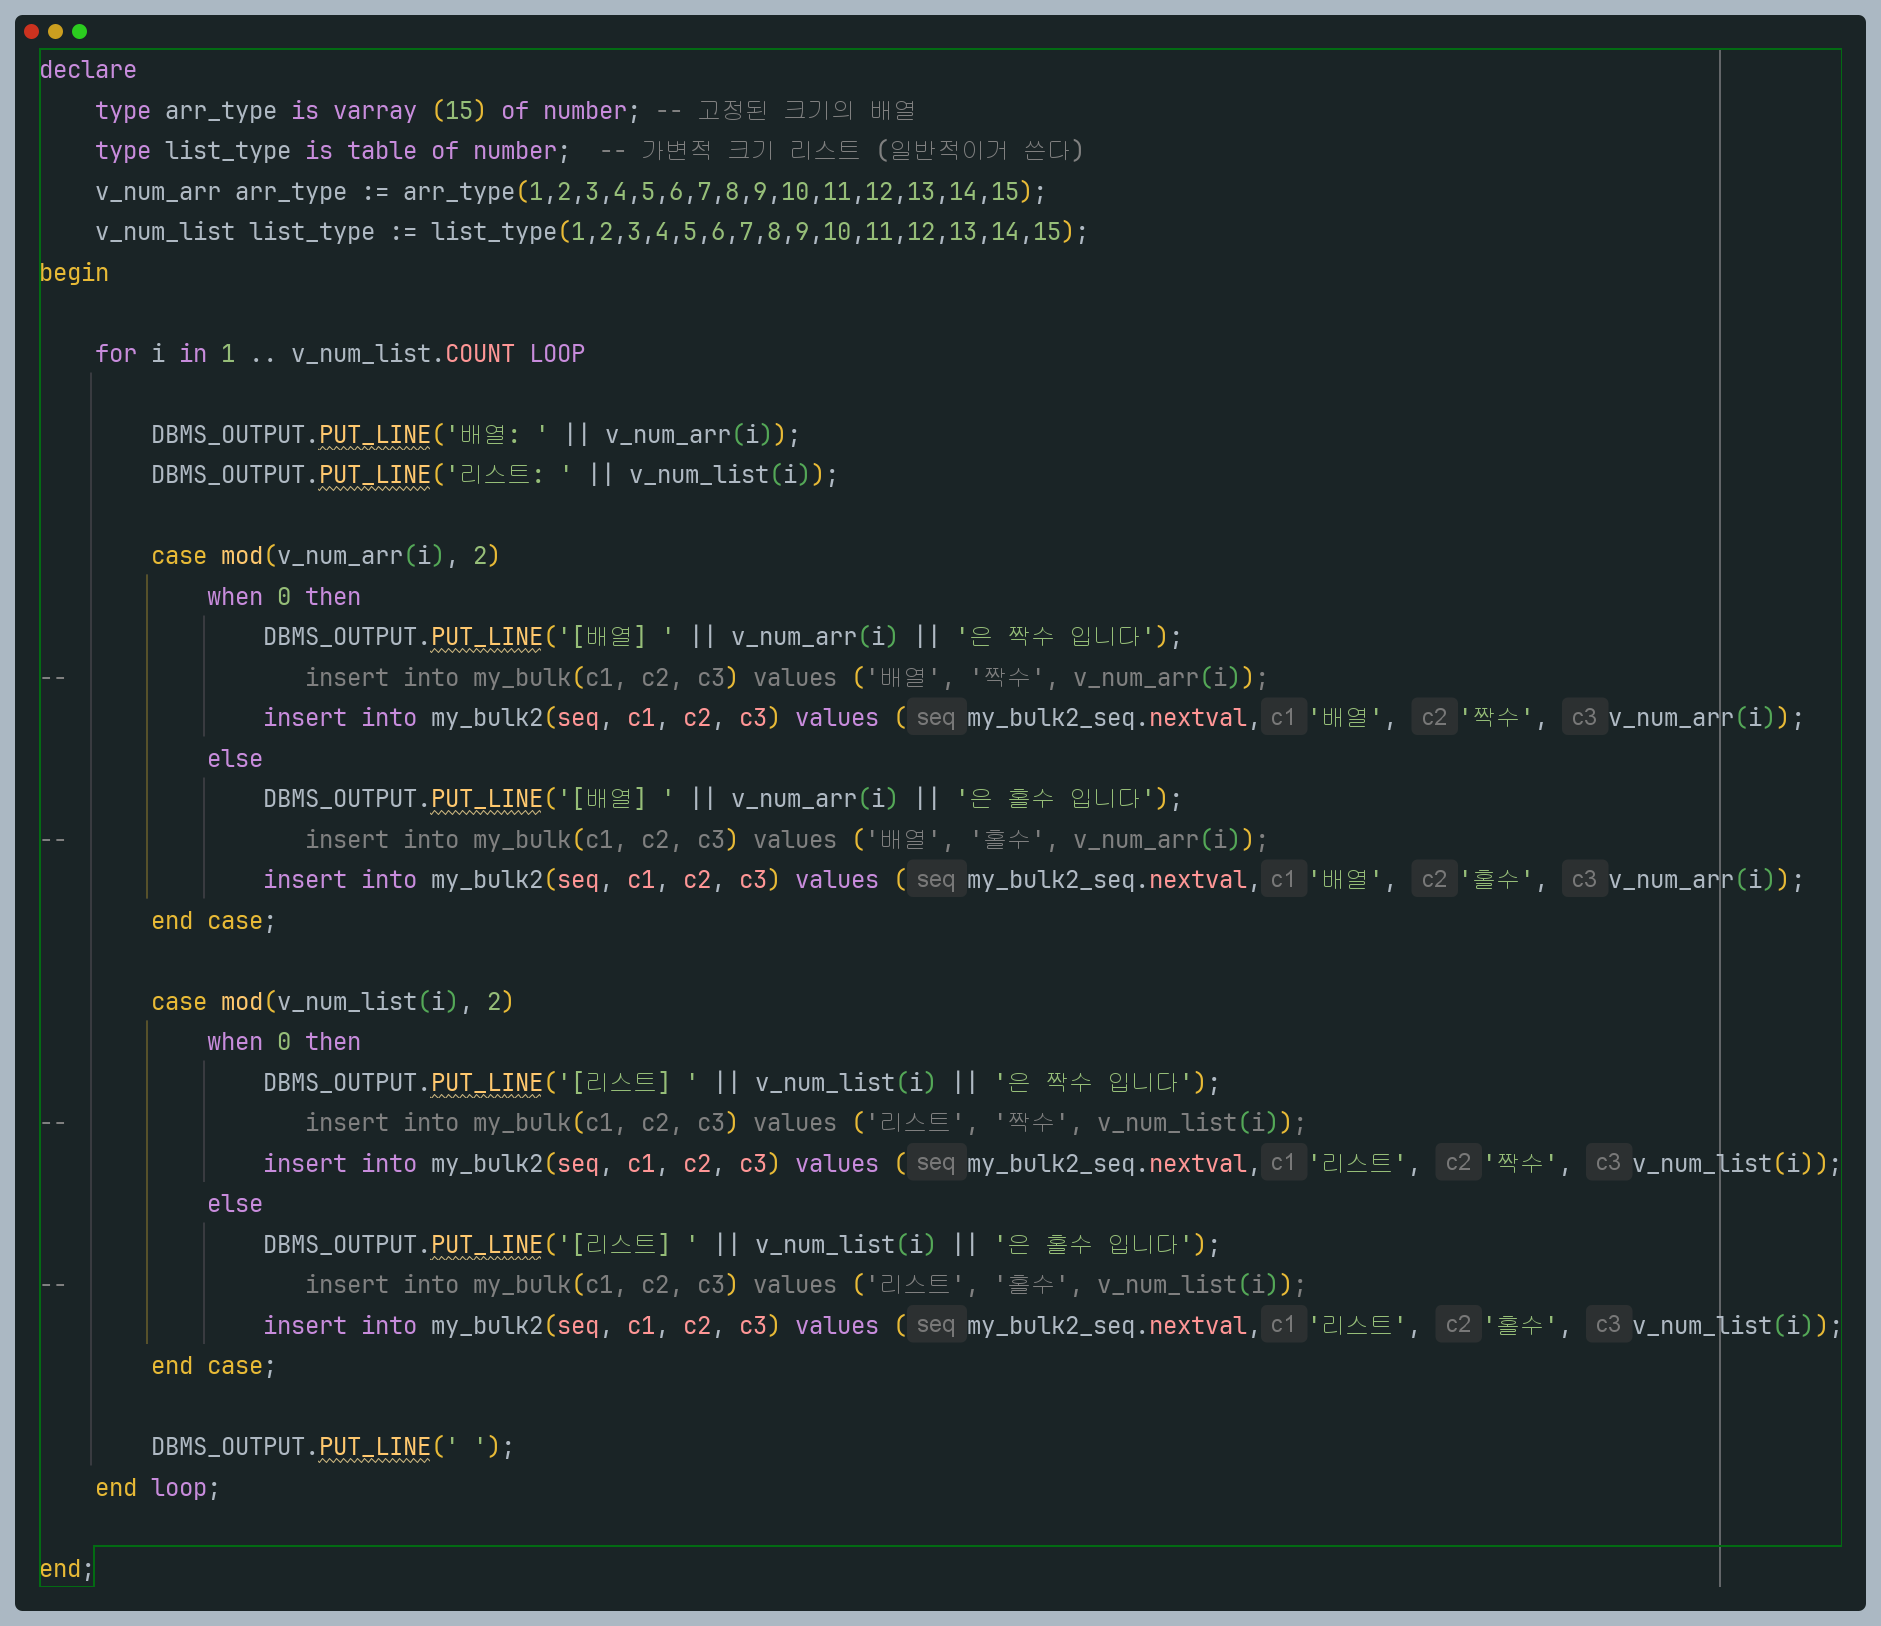The image size is (1881, 1626).
Task: Click 'seq' inlay hint in 리스트 짝수 insert
Action: (x=936, y=1164)
